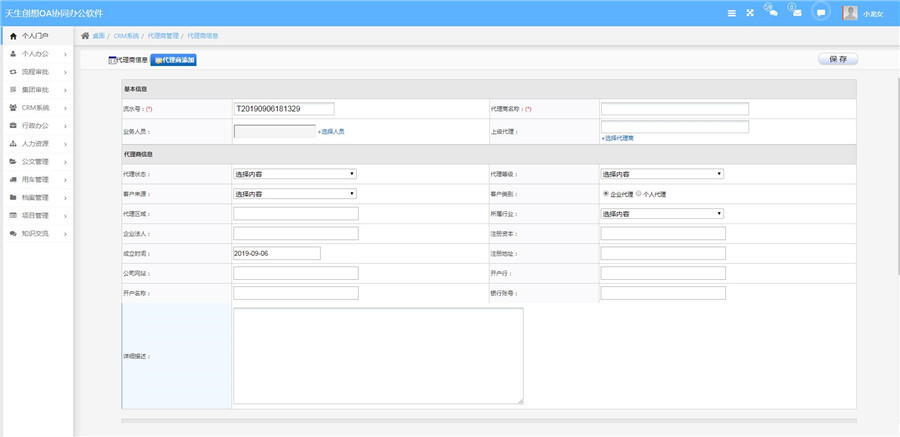900x437 pixels.
Task: Click the 集团审批 sidebar icon
Action: 13,90
